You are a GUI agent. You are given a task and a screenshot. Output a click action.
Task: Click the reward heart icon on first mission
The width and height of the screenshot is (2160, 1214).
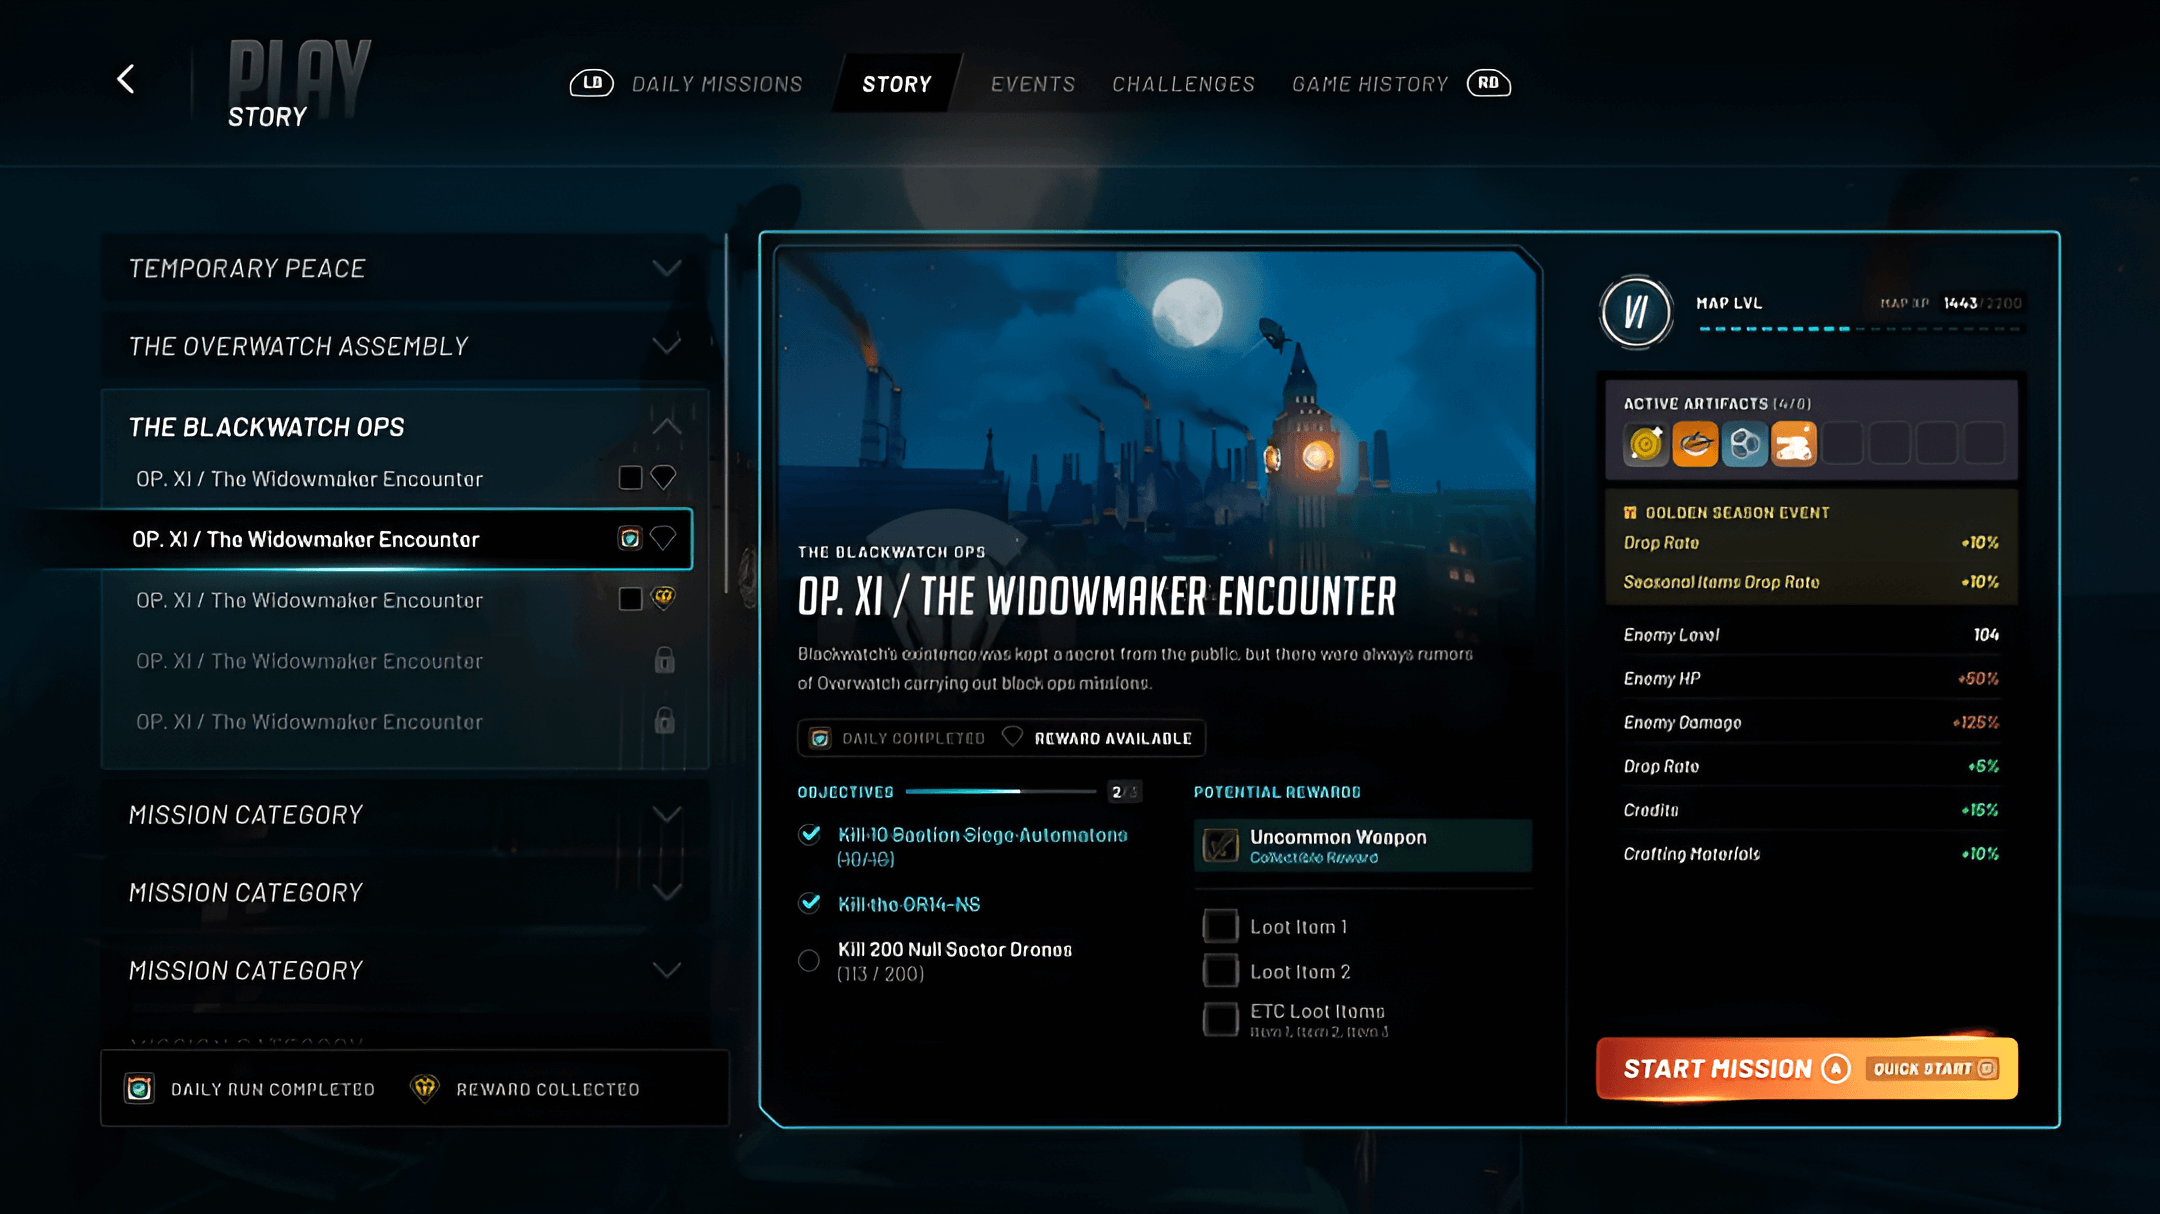coord(663,478)
